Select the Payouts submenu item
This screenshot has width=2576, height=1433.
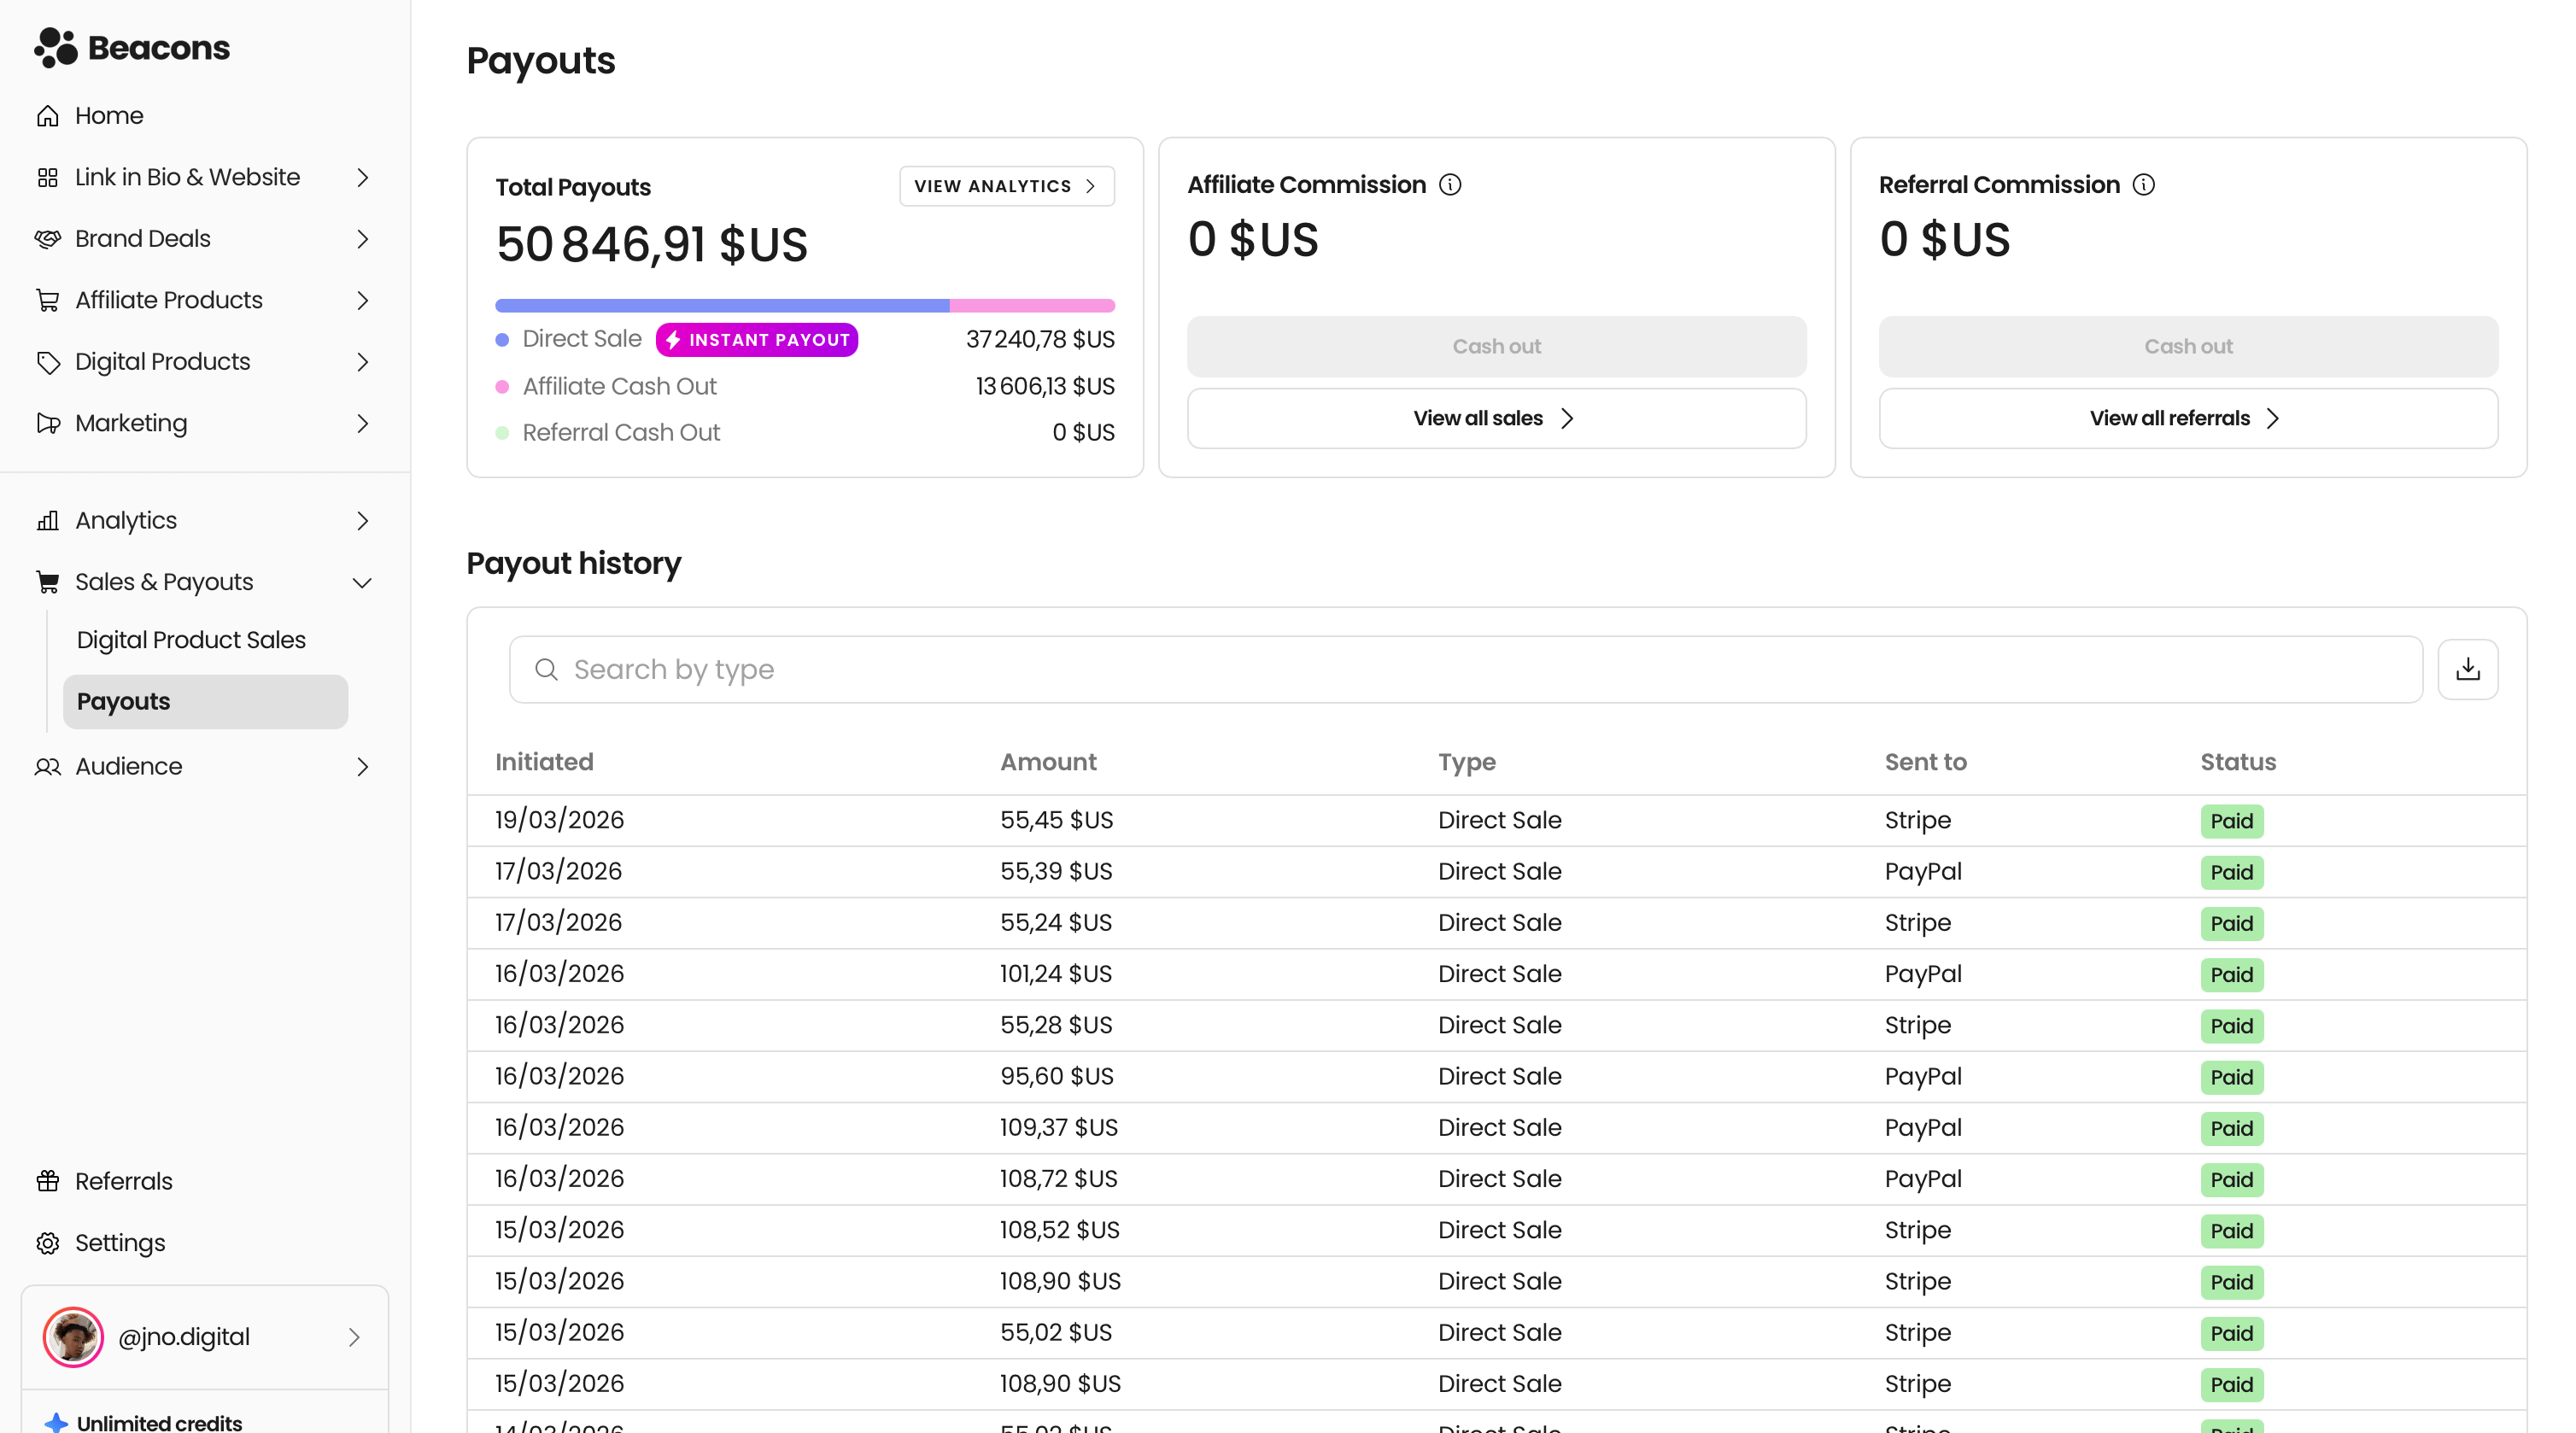pyautogui.click(x=205, y=701)
